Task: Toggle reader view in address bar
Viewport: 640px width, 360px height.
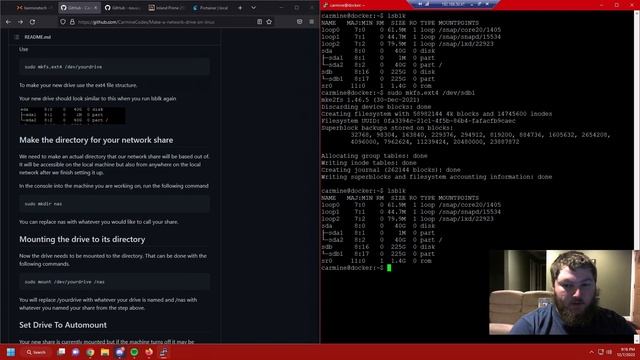Action: [260, 22]
